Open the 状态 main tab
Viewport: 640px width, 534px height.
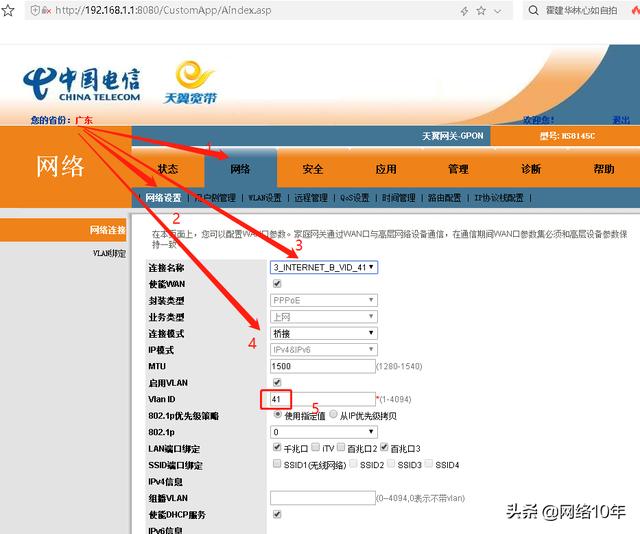[x=168, y=169]
